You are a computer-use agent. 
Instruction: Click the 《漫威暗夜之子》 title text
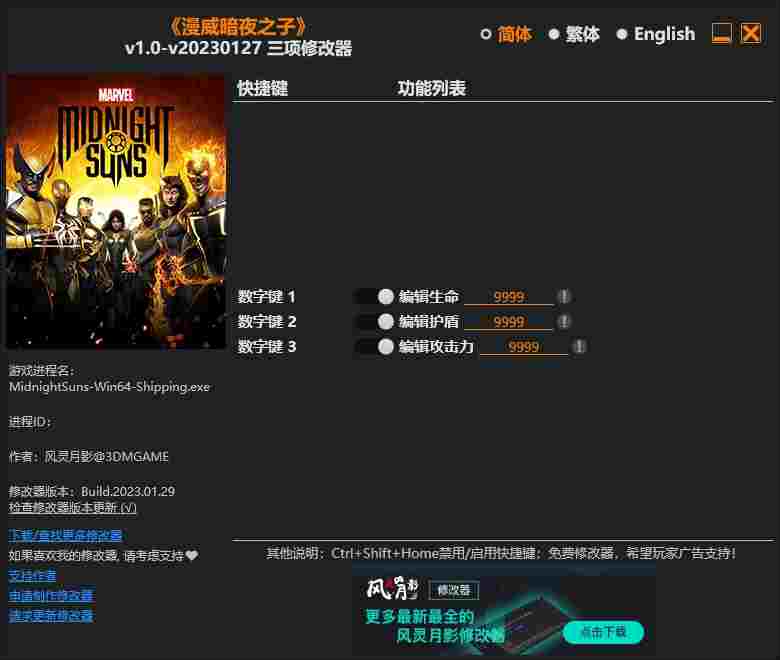pos(238,27)
